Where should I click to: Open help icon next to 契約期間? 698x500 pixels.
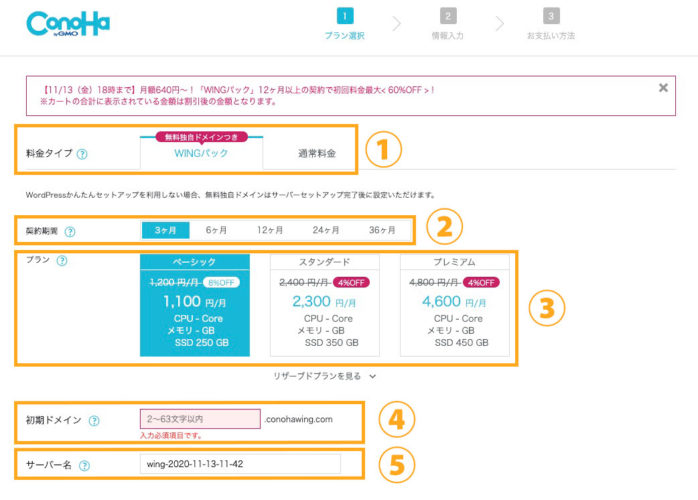click(70, 232)
